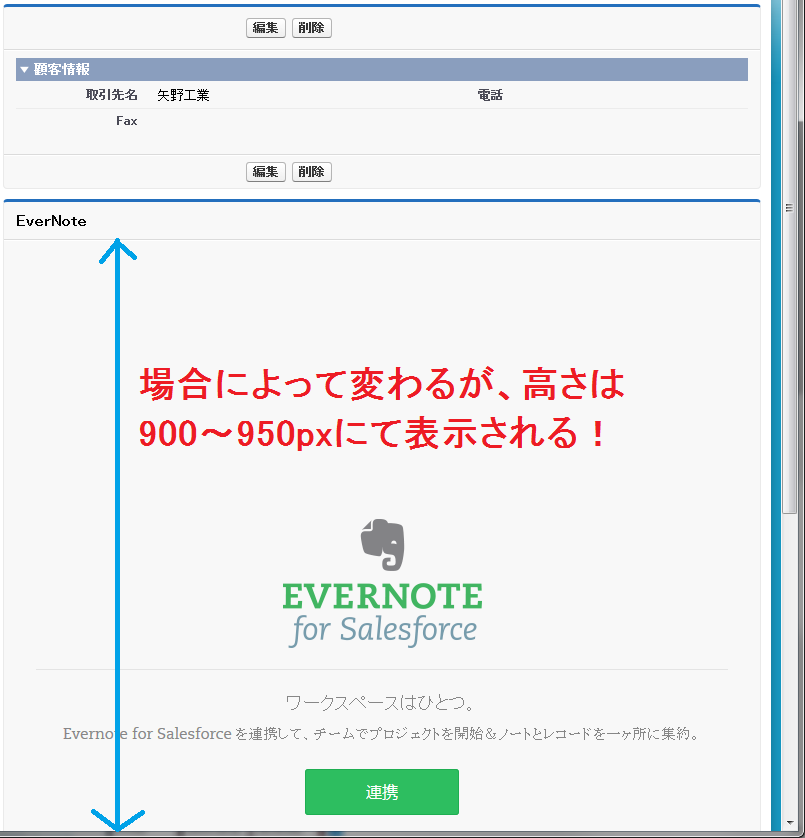
Task: Click the upper 編集 (Edit) button
Action: point(266,28)
